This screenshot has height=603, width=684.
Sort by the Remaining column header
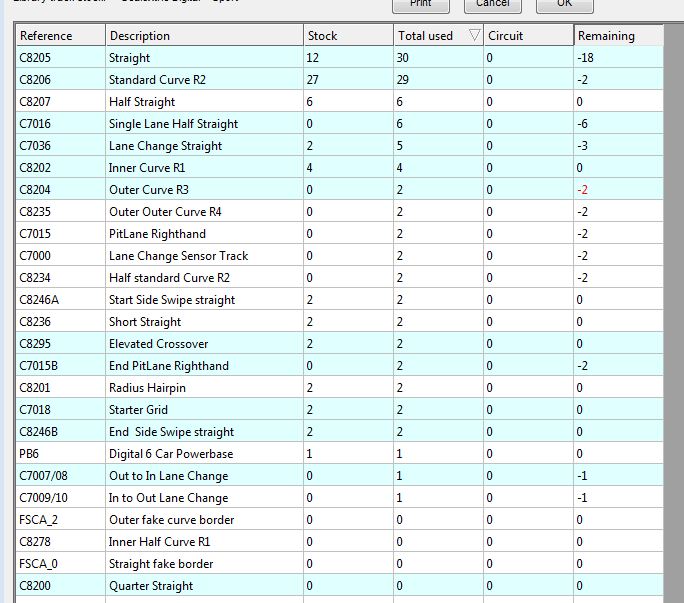tap(618, 36)
